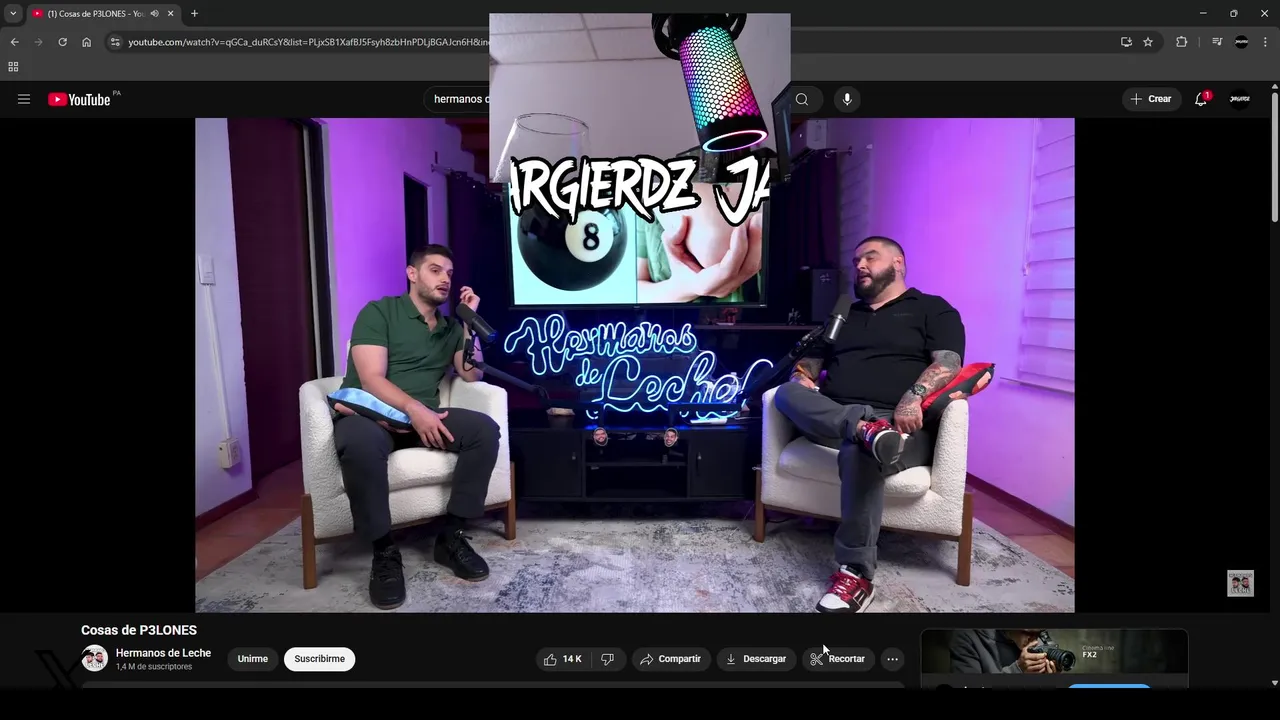Viewport: 1280px width, 720px height.
Task: View site information icon in address bar
Action: pyautogui.click(x=115, y=42)
